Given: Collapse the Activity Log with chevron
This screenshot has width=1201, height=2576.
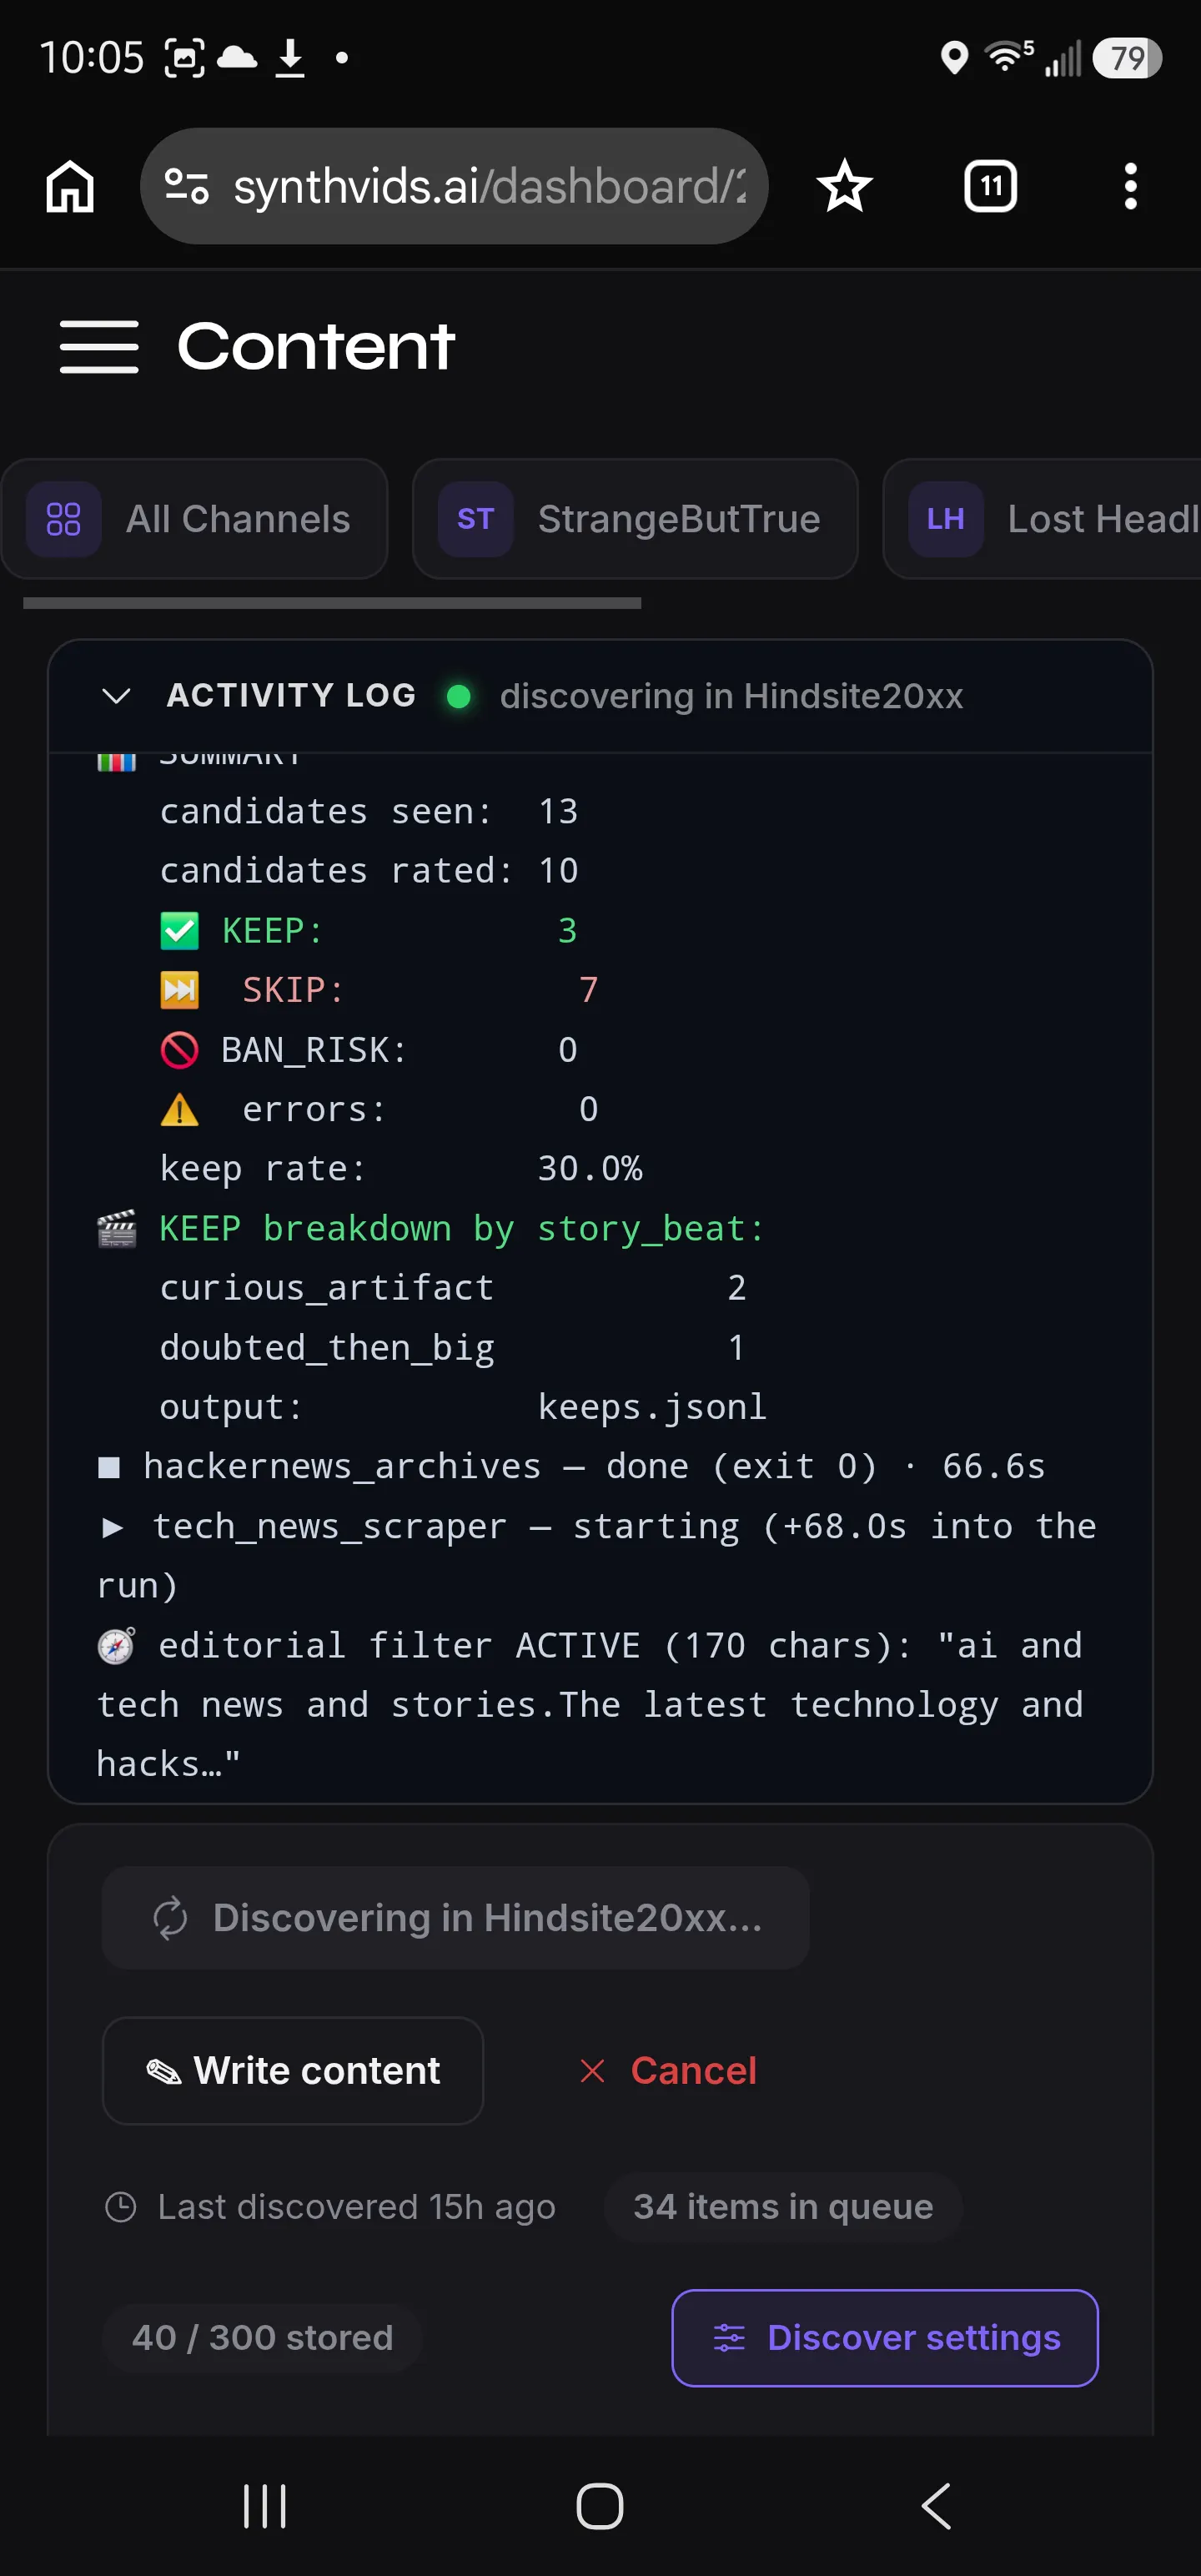Looking at the screenshot, I should [117, 696].
